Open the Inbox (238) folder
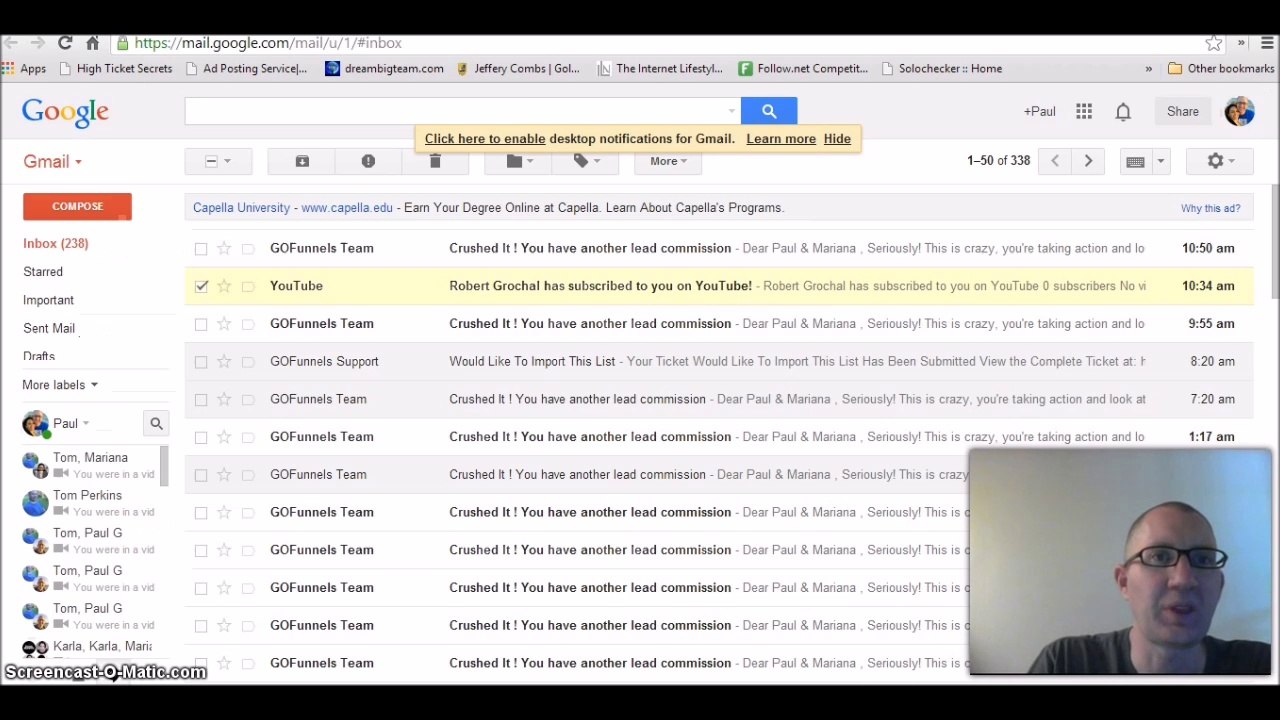The image size is (1280, 720). [56, 243]
